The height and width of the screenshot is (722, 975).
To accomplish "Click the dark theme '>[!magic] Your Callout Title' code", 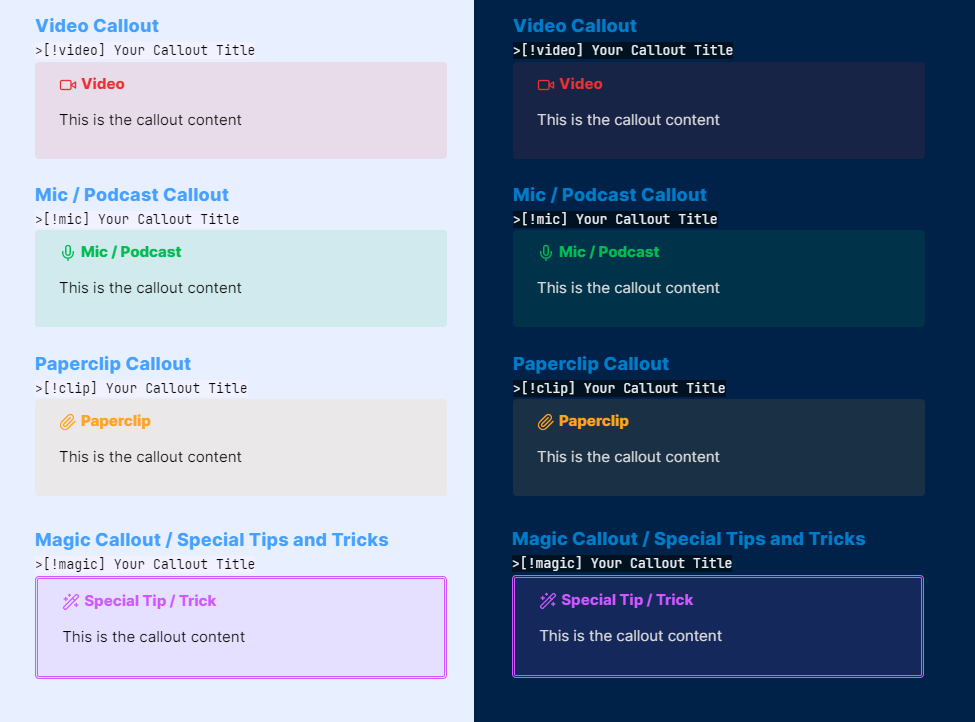I will pyautogui.click(x=622, y=563).
